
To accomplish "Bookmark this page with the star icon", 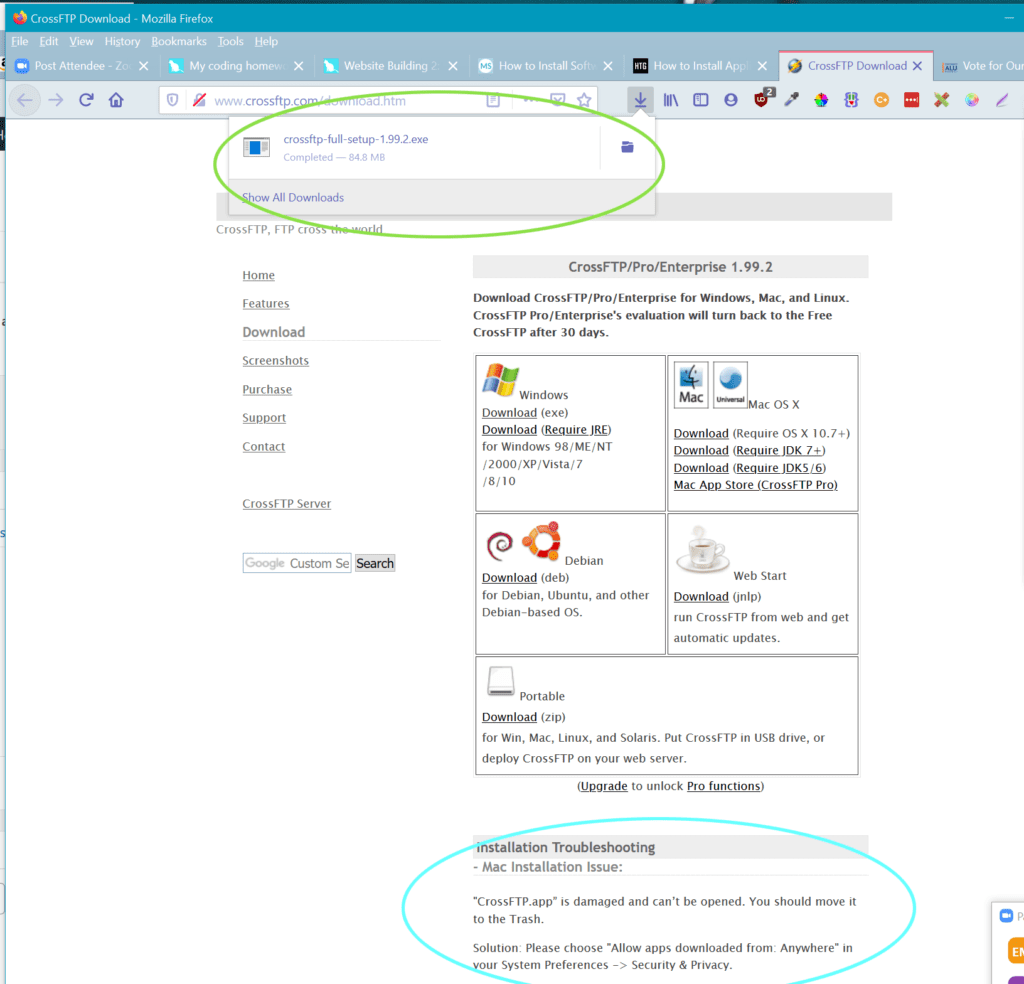I will click(x=584, y=100).
